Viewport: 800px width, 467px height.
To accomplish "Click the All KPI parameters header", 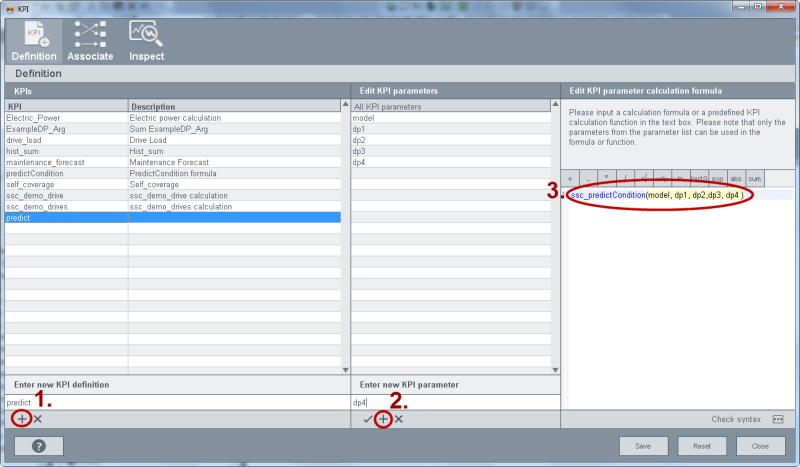I will point(451,106).
